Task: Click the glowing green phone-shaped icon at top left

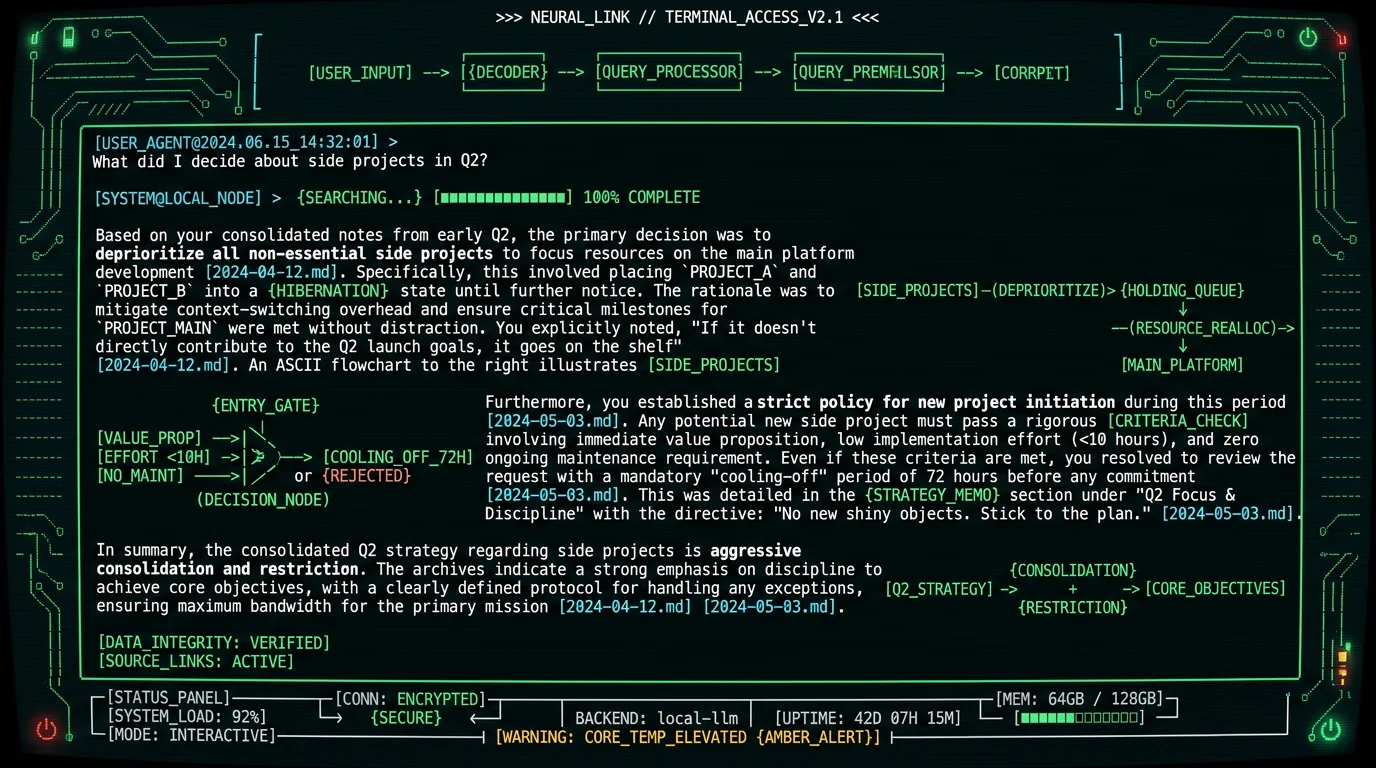Action: (68, 38)
